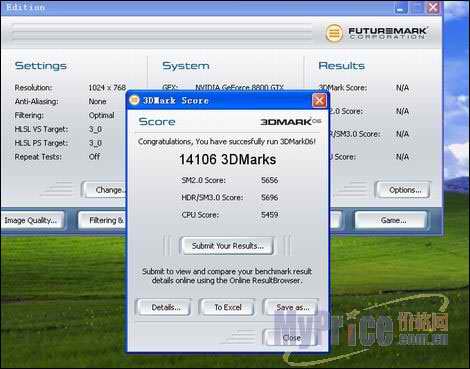
Task: Click 3DMark Score N/A value
Action: pyautogui.click(x=402, y=88)
